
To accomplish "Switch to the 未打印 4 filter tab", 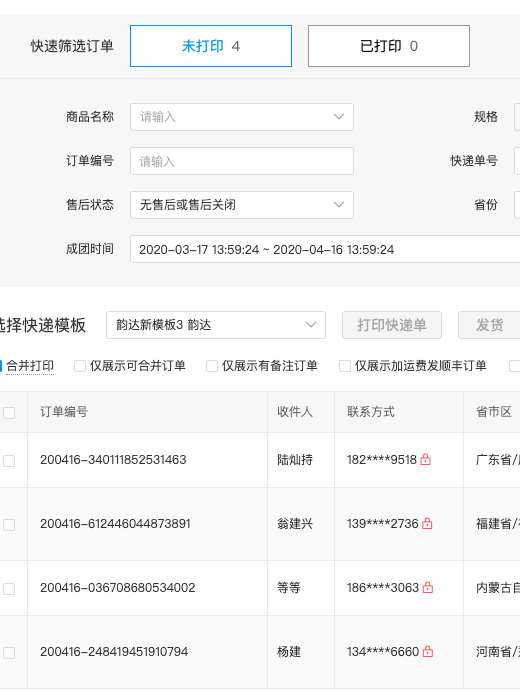I will click(x=211, y=46).
